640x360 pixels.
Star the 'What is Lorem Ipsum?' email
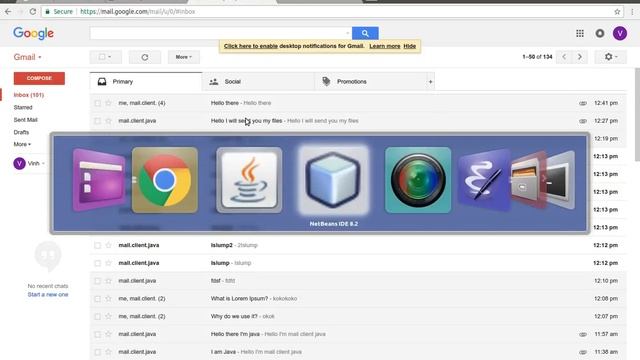tap(109, 298)
